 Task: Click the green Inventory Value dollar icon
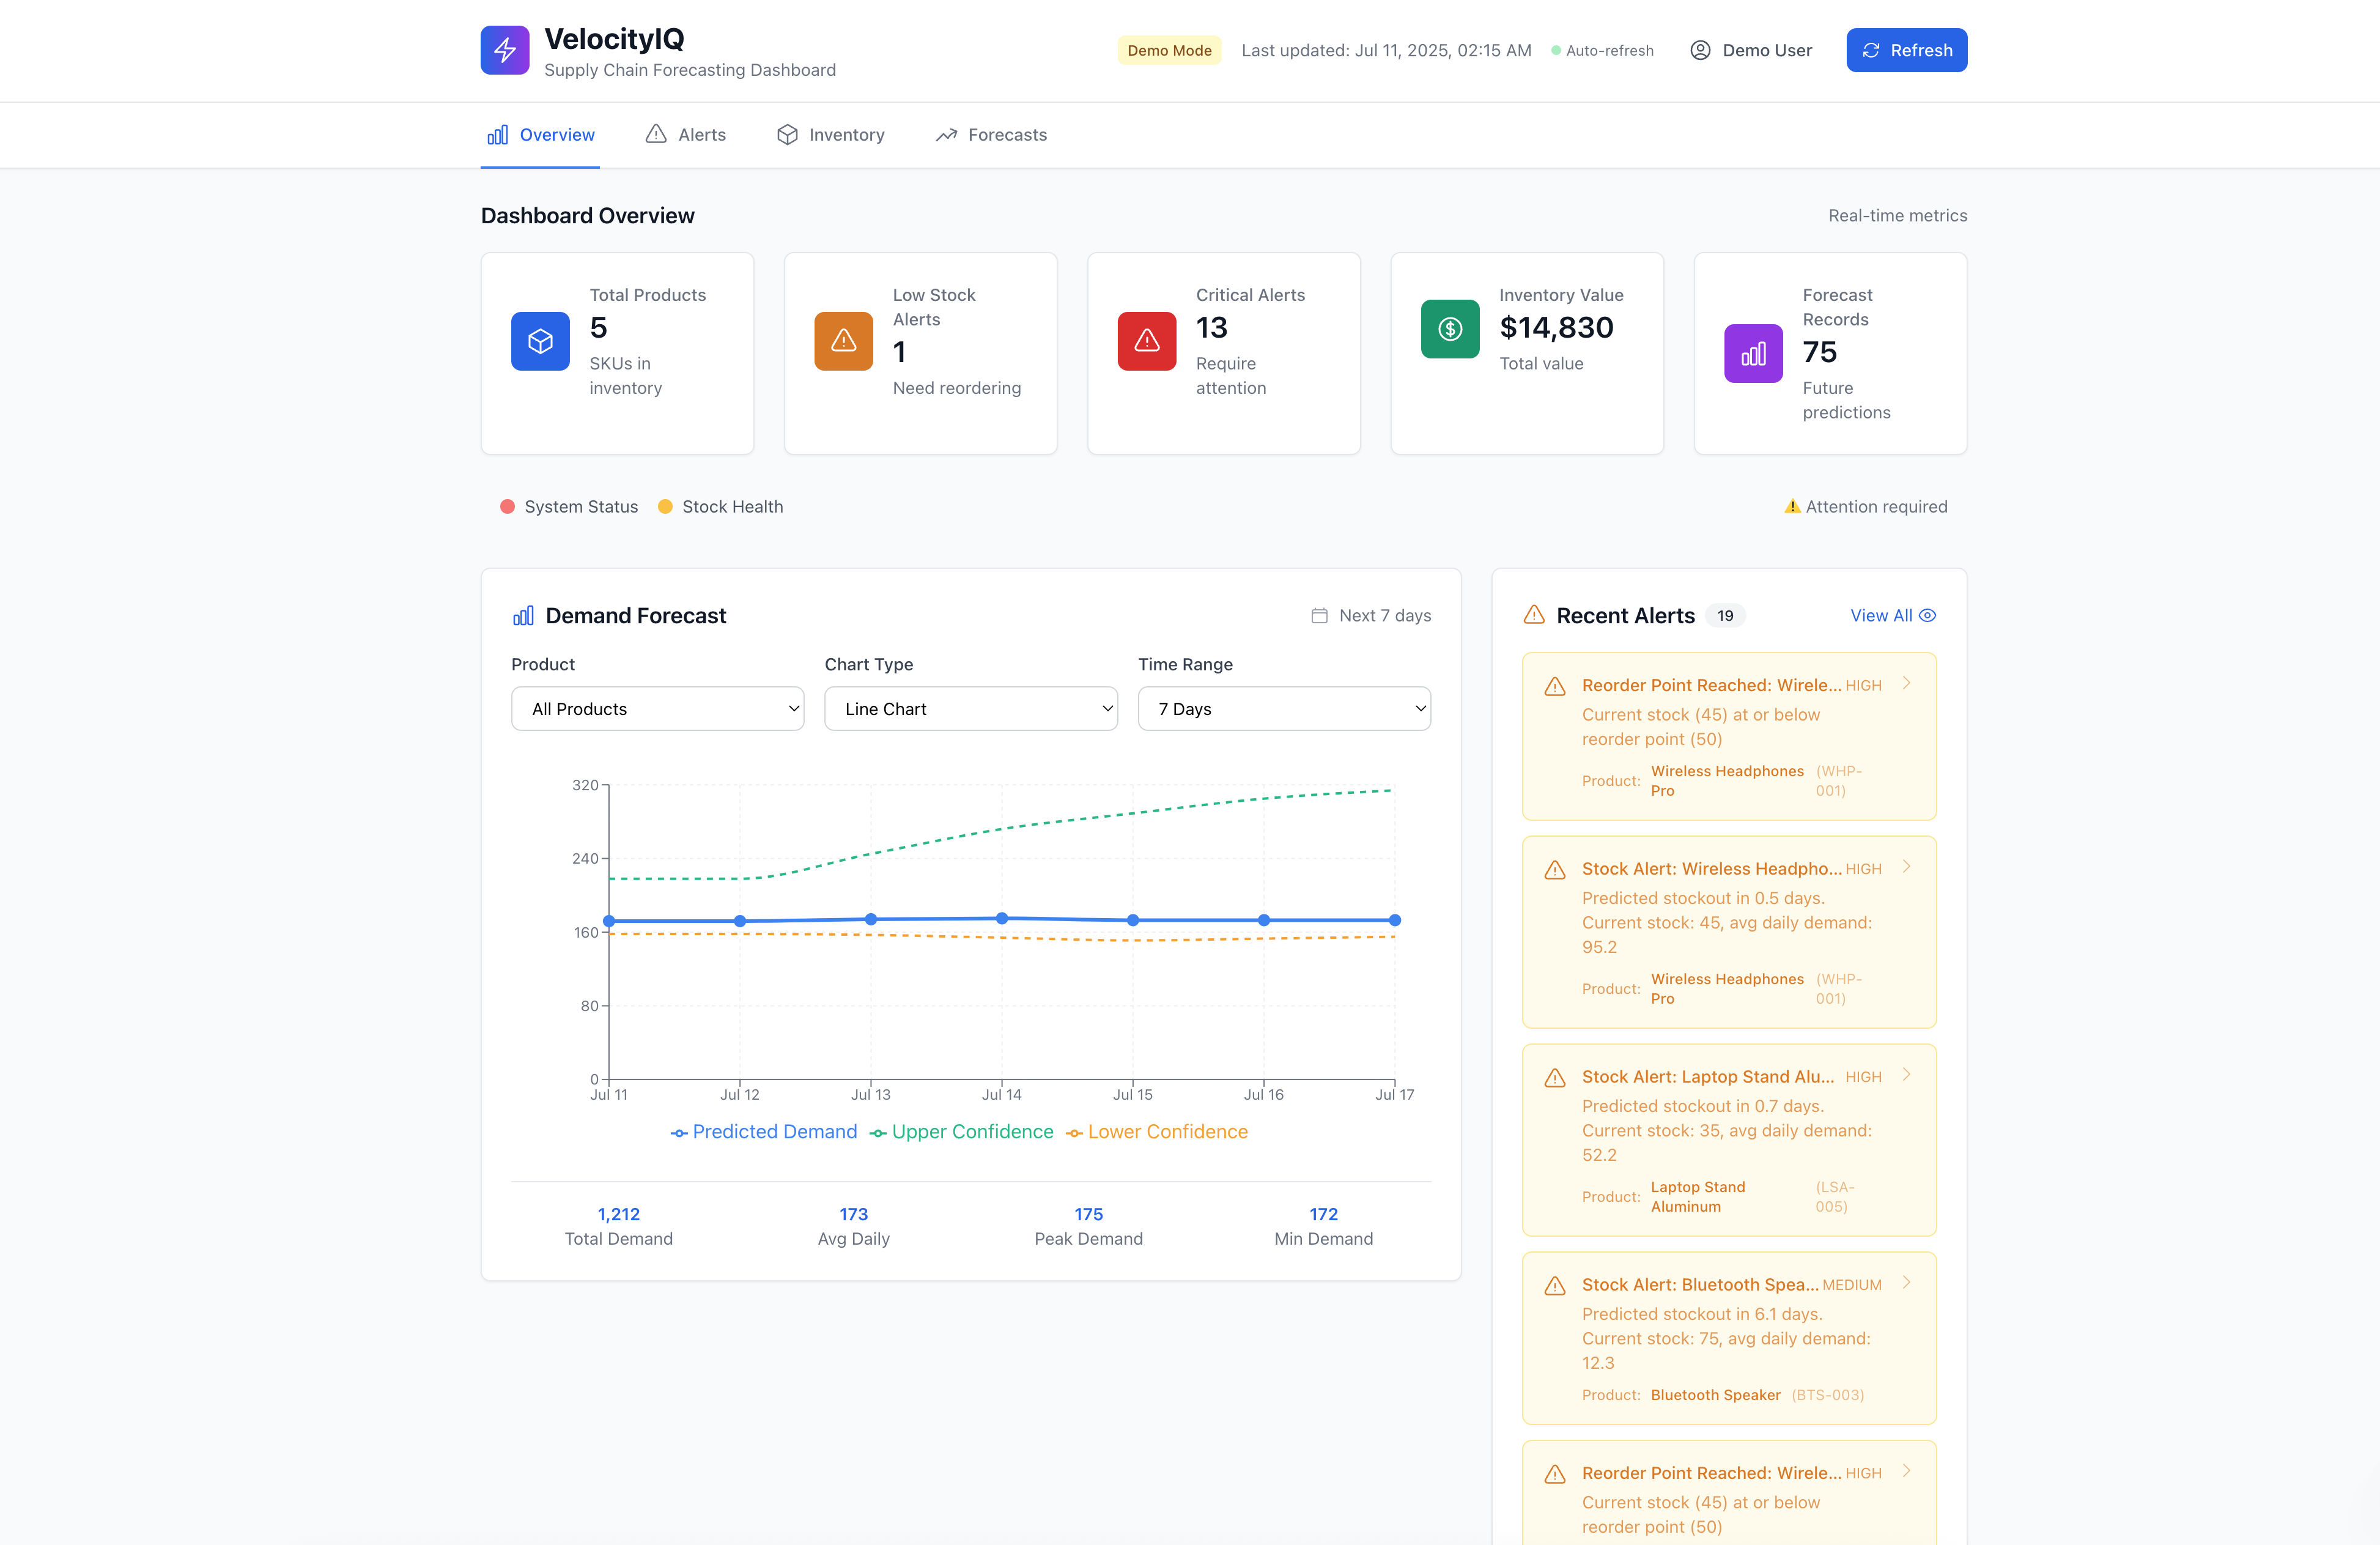(1449, 328)
